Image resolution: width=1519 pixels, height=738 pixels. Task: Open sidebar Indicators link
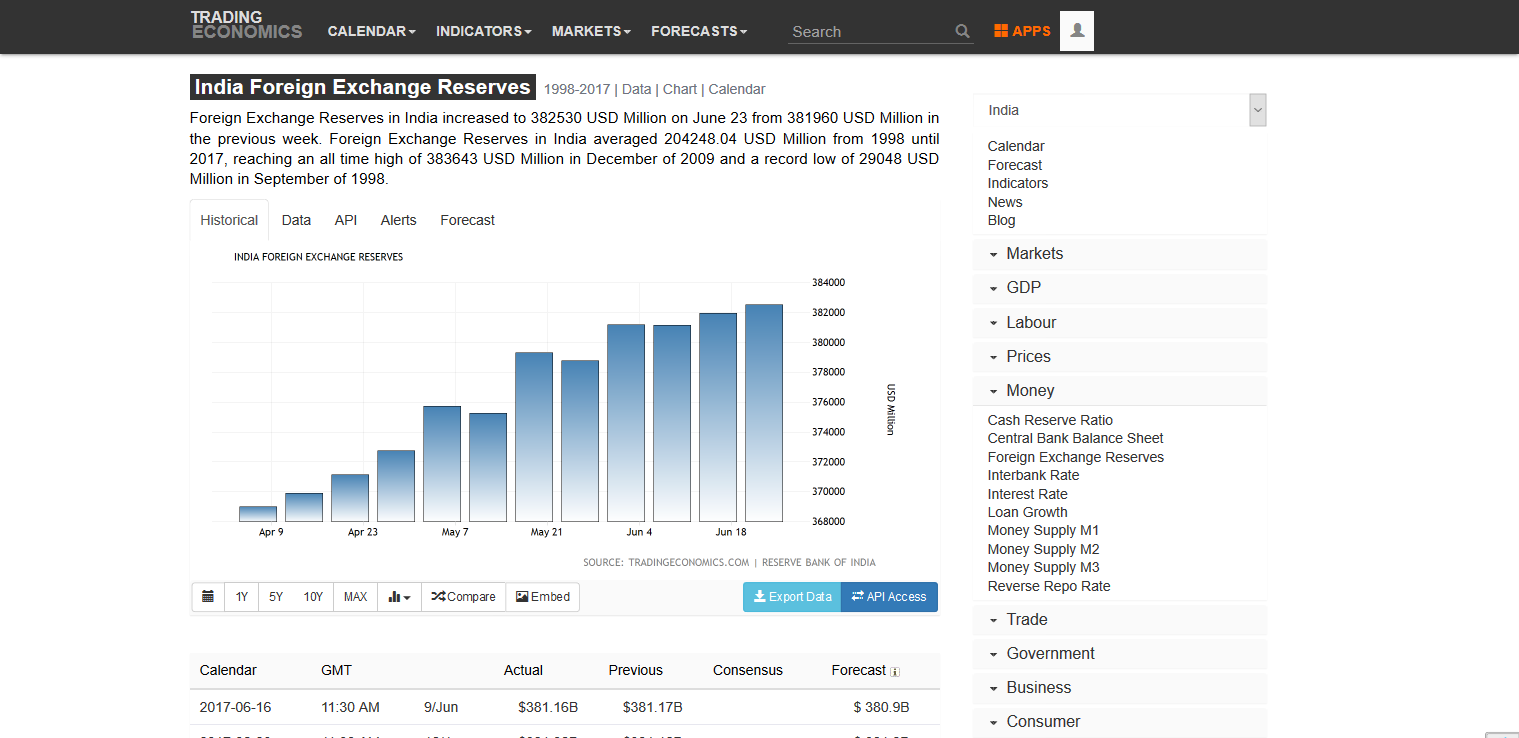coord(1018,183)
